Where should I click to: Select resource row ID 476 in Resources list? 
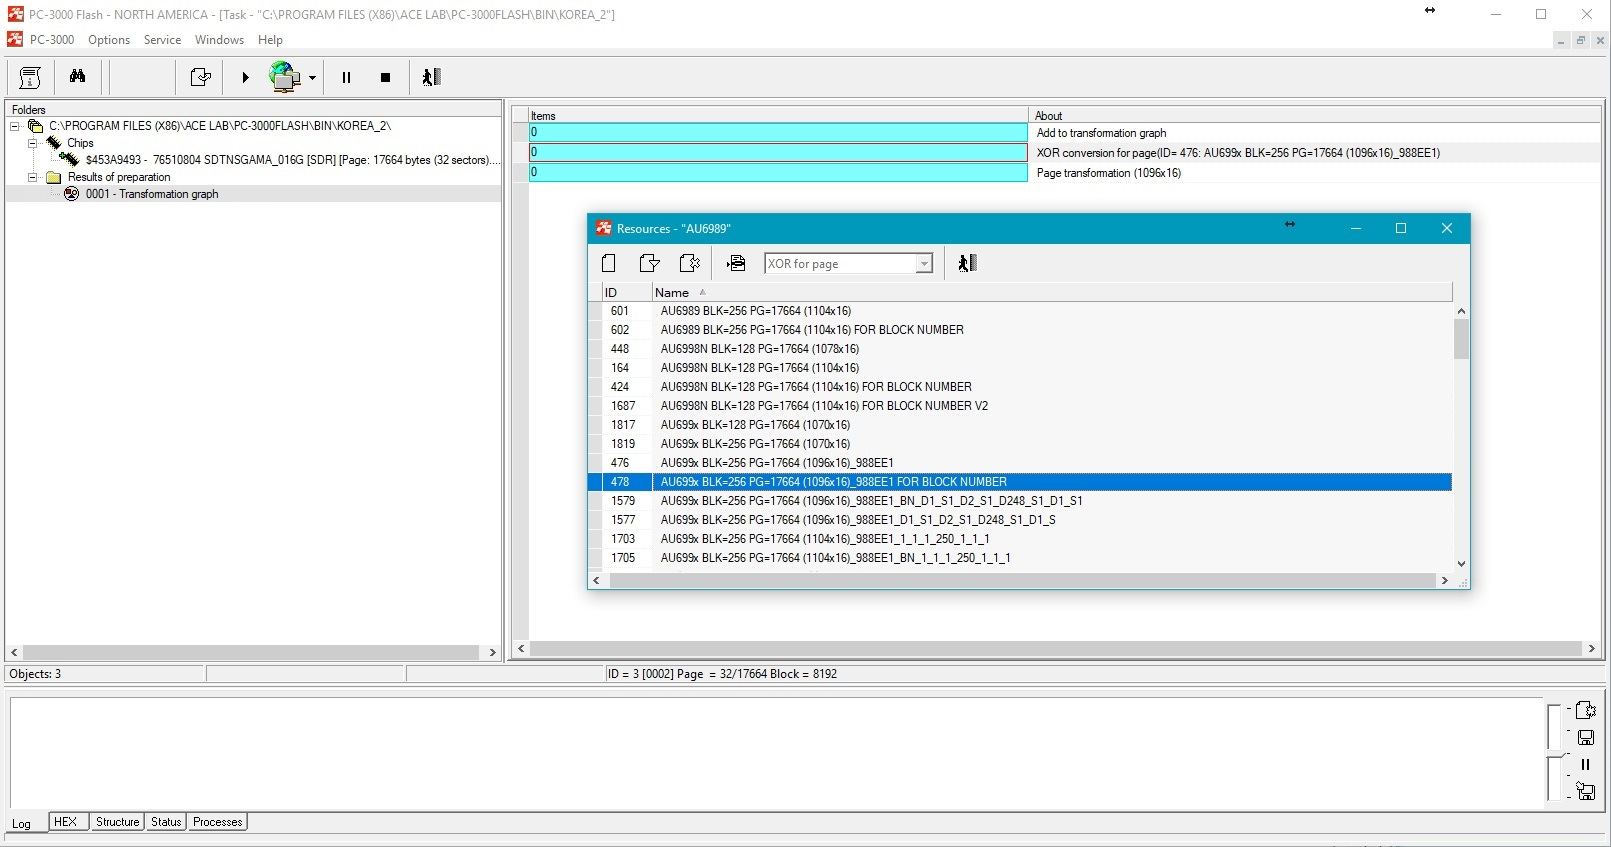tap(1020, 463)
